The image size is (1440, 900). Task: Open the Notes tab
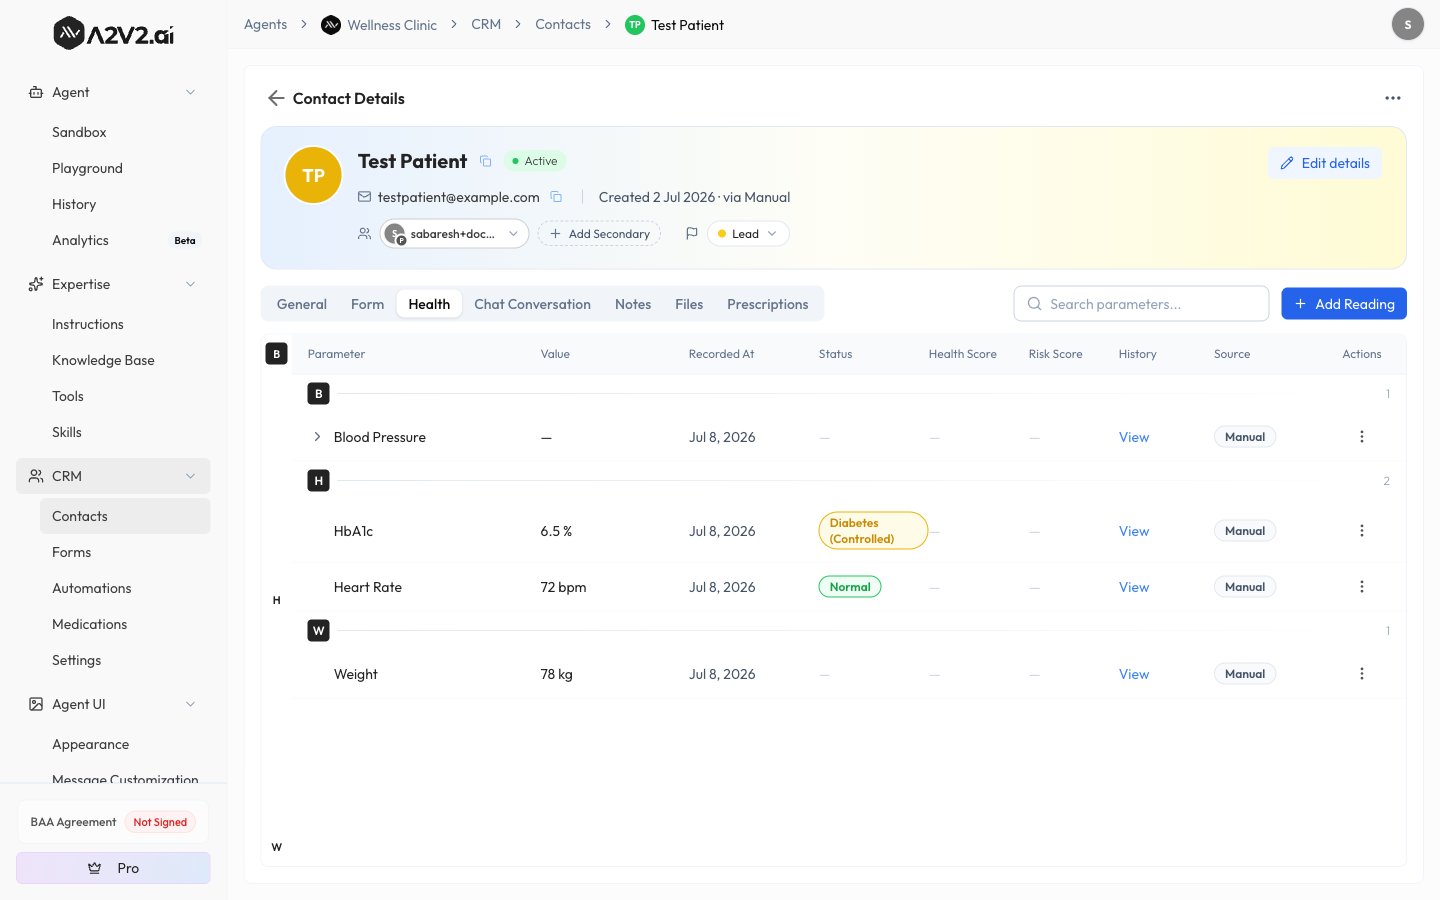click(x=633, y=304)
